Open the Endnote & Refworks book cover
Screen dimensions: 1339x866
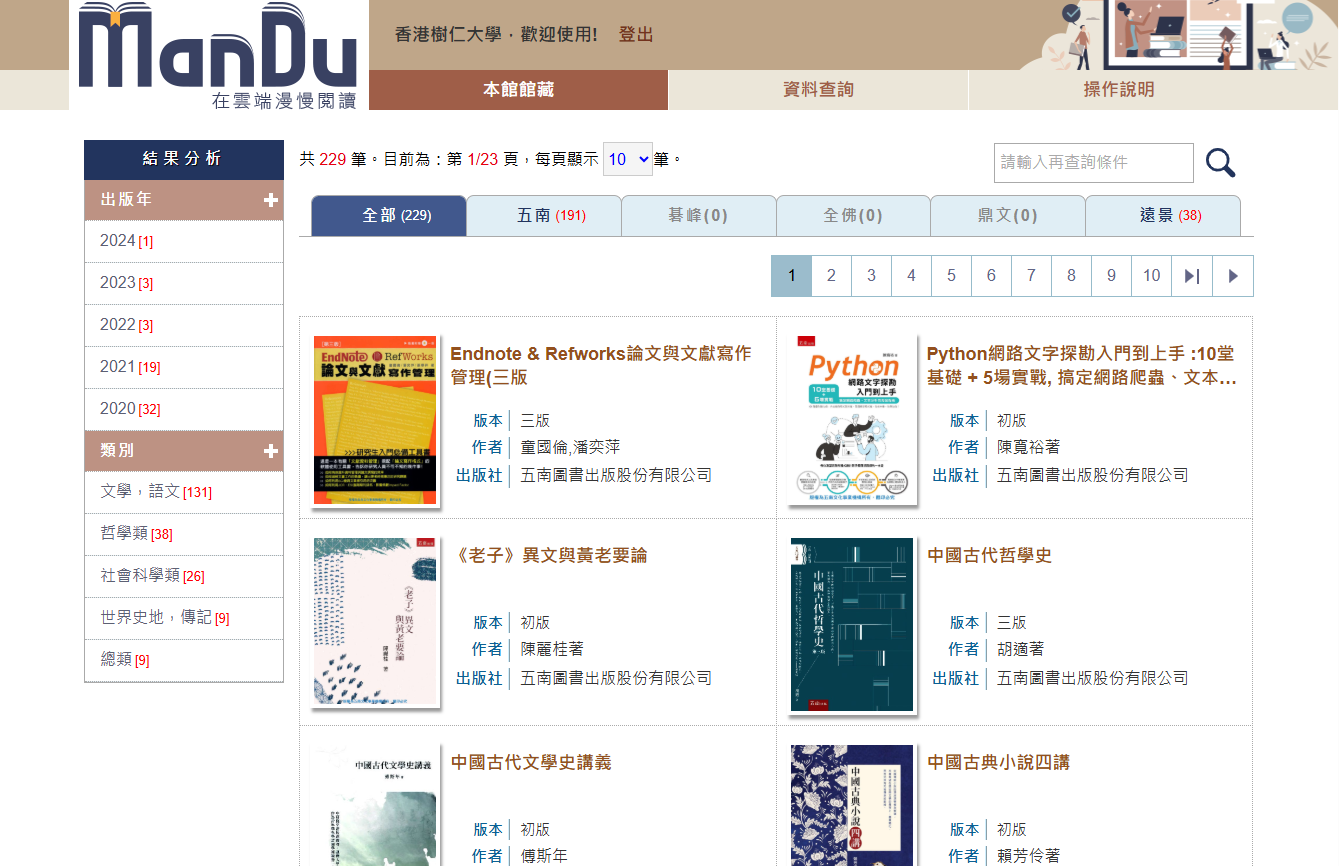pos(375,420)
